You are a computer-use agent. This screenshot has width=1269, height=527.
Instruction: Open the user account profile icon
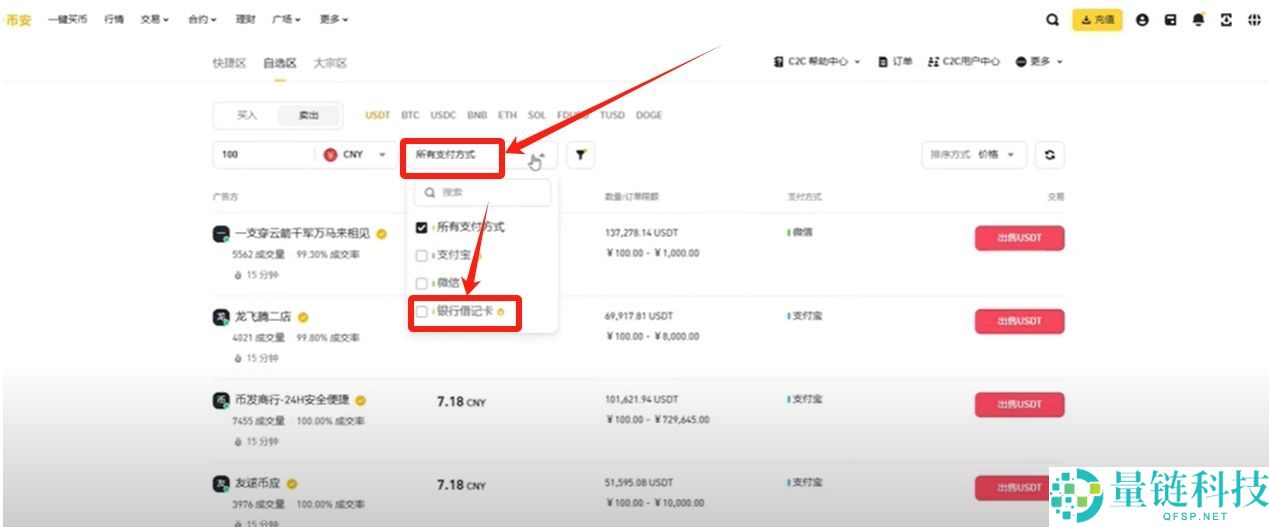pyautogui.click(x=1142, y=19)
